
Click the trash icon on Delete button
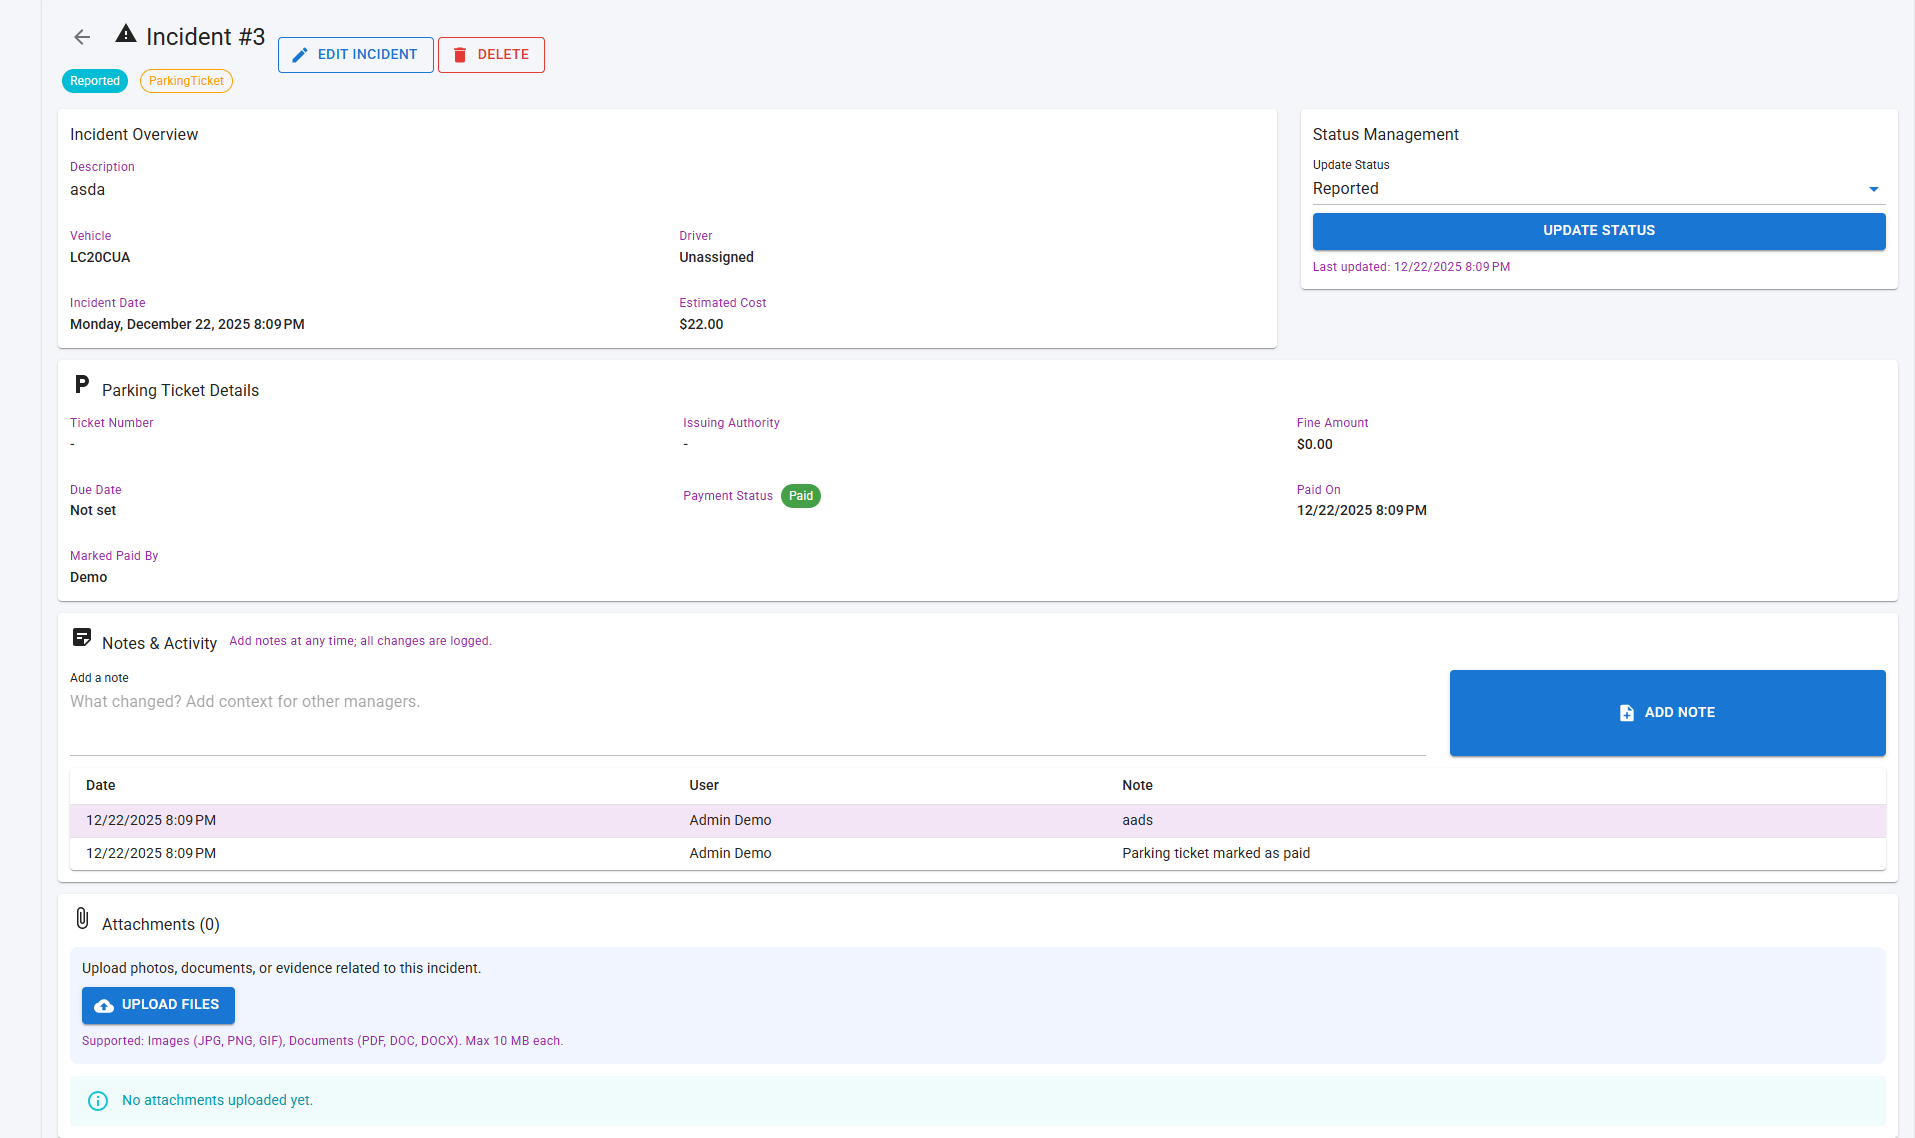click(x=460, y=55)
